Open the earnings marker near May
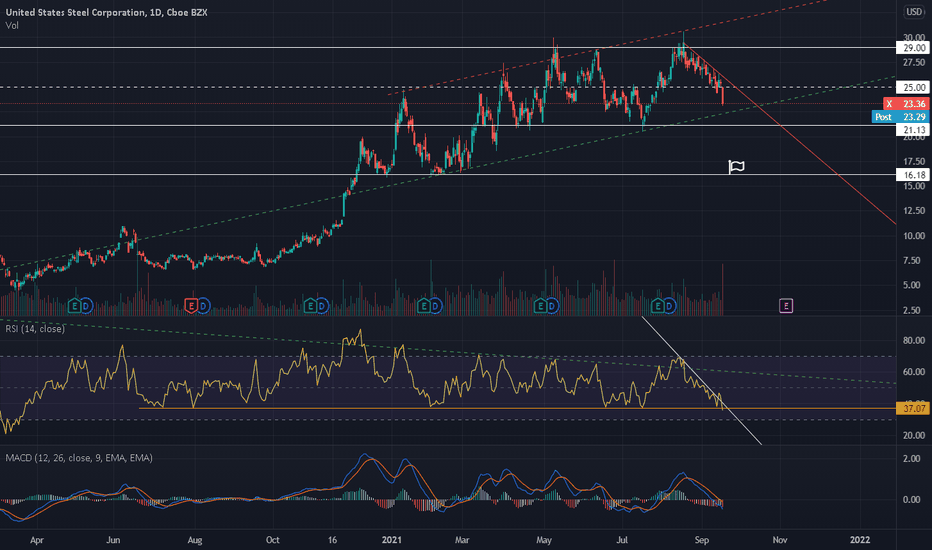Viewport: 932px width, 550px height. tap(540, 306)
